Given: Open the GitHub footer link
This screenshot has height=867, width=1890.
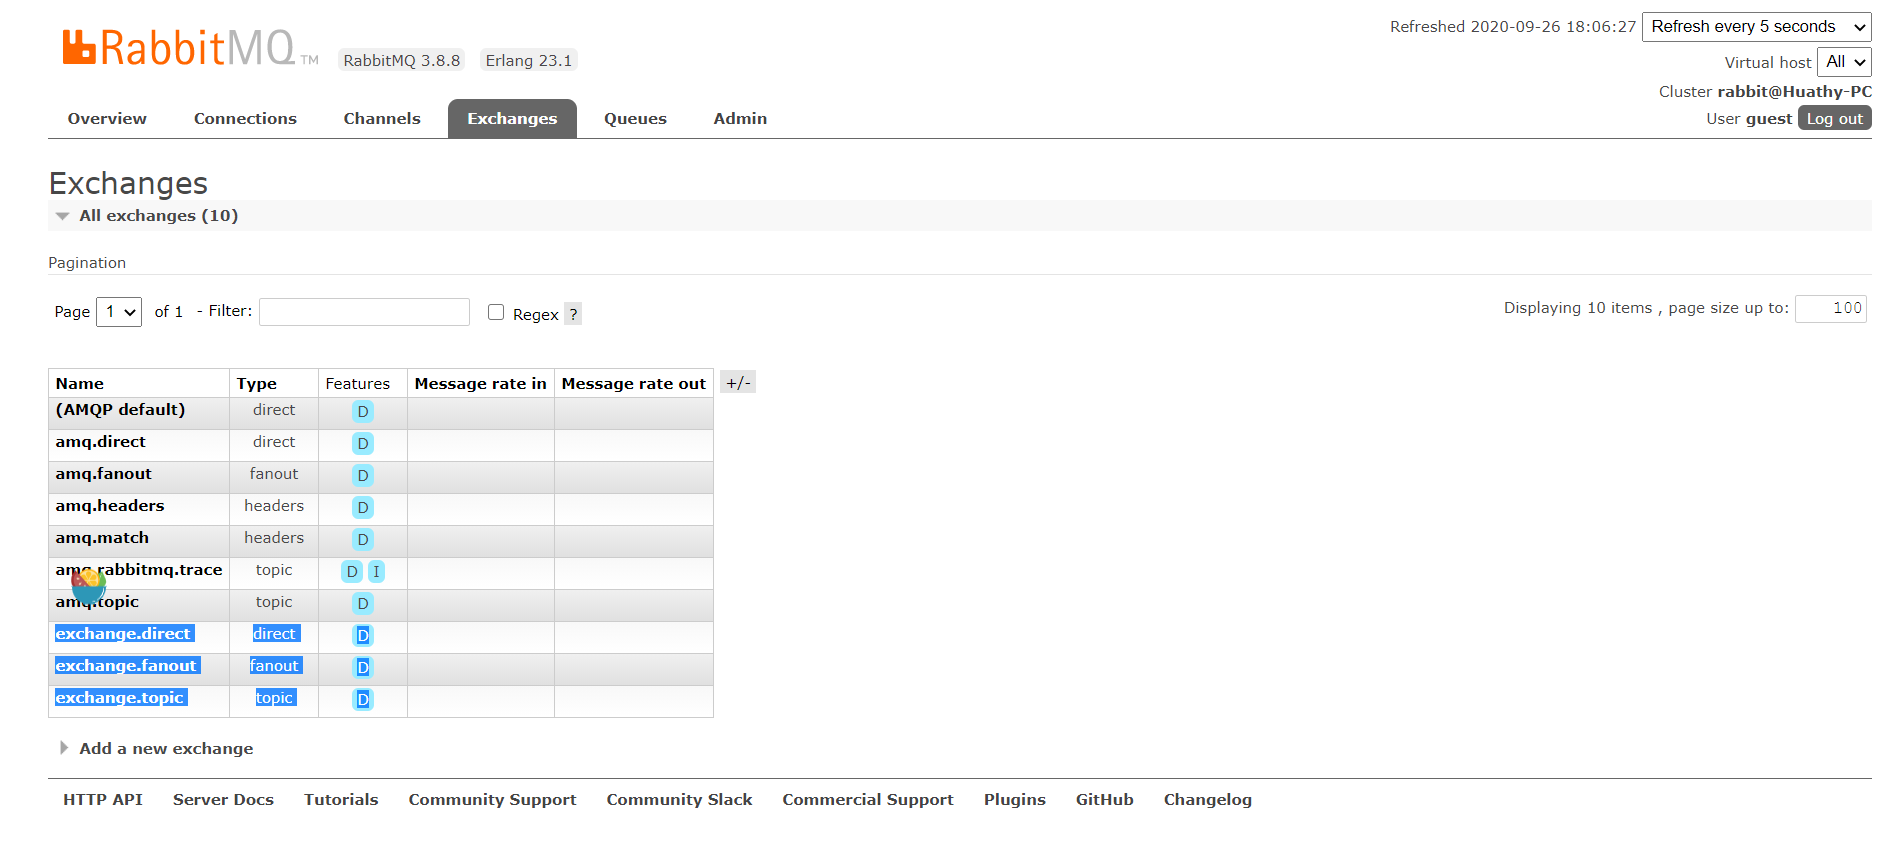Looking at the screenshot, I should pos(1105,800).
